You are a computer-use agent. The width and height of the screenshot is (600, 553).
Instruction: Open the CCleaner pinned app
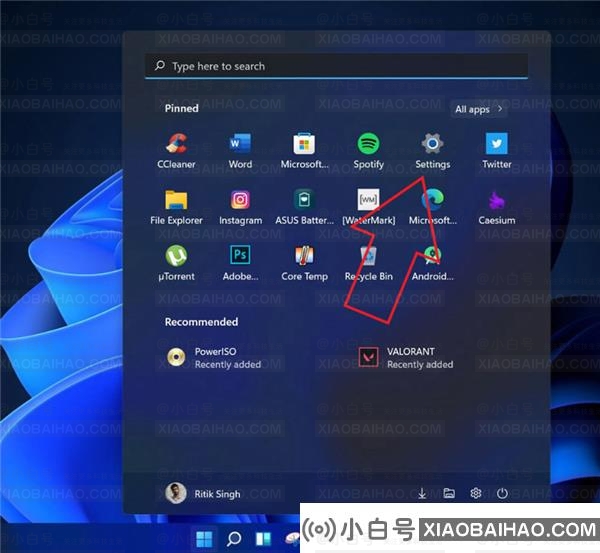[176, 151]
